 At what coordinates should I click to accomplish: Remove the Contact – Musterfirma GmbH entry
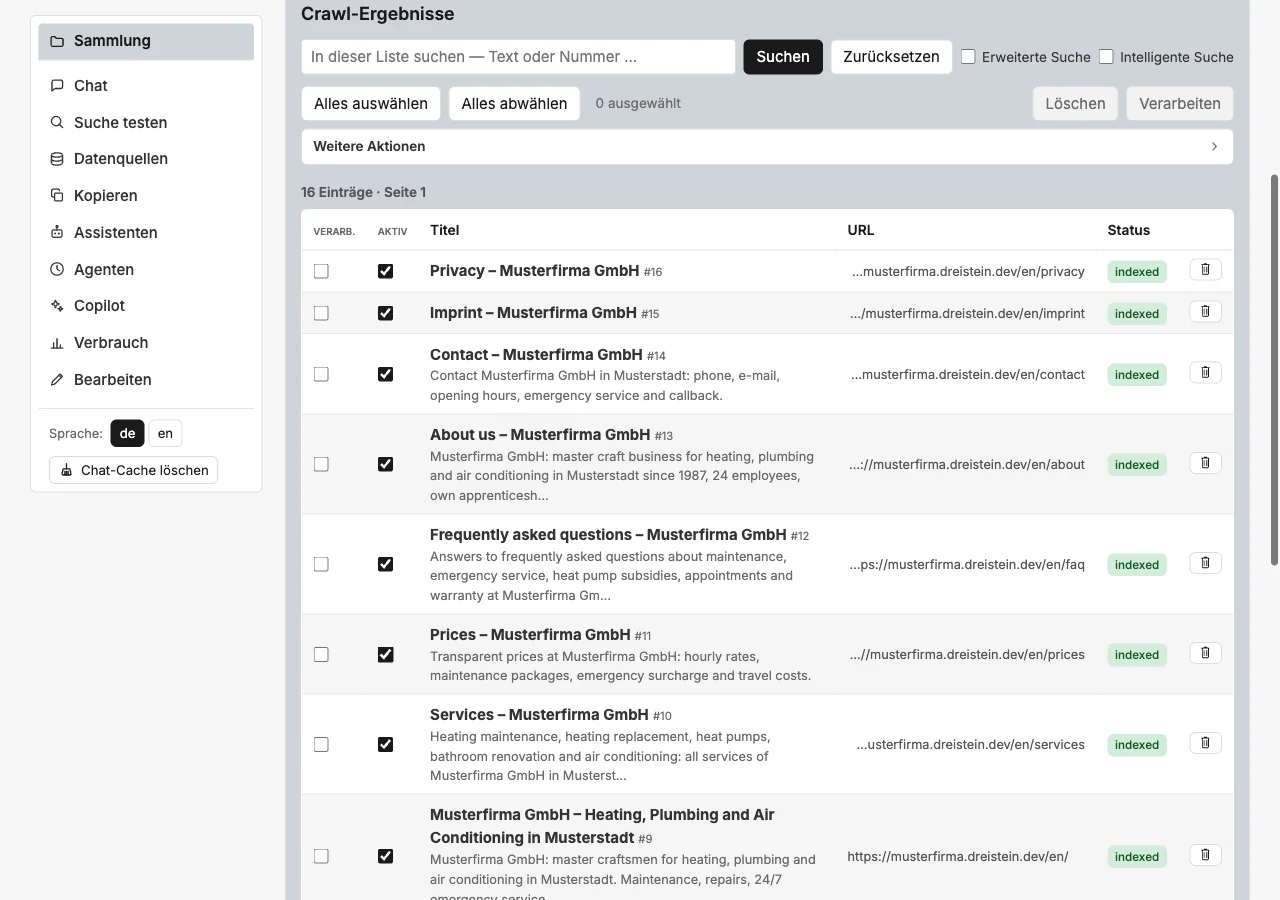pyautogui.click(x=1205, y=373)
